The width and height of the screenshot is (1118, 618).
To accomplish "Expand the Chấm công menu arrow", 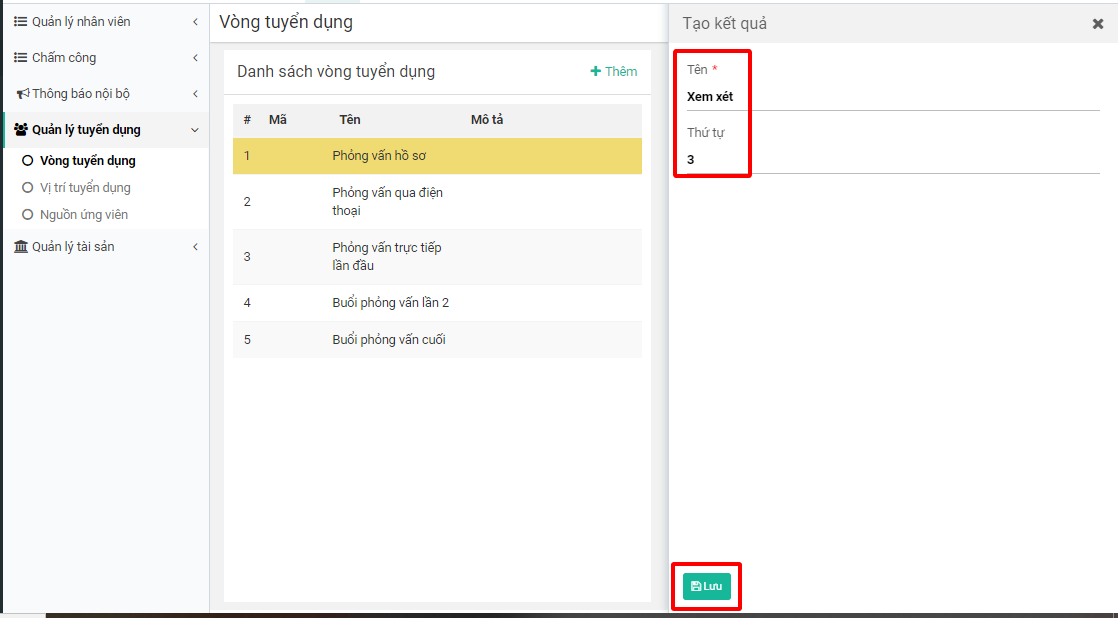I will 195,58.
